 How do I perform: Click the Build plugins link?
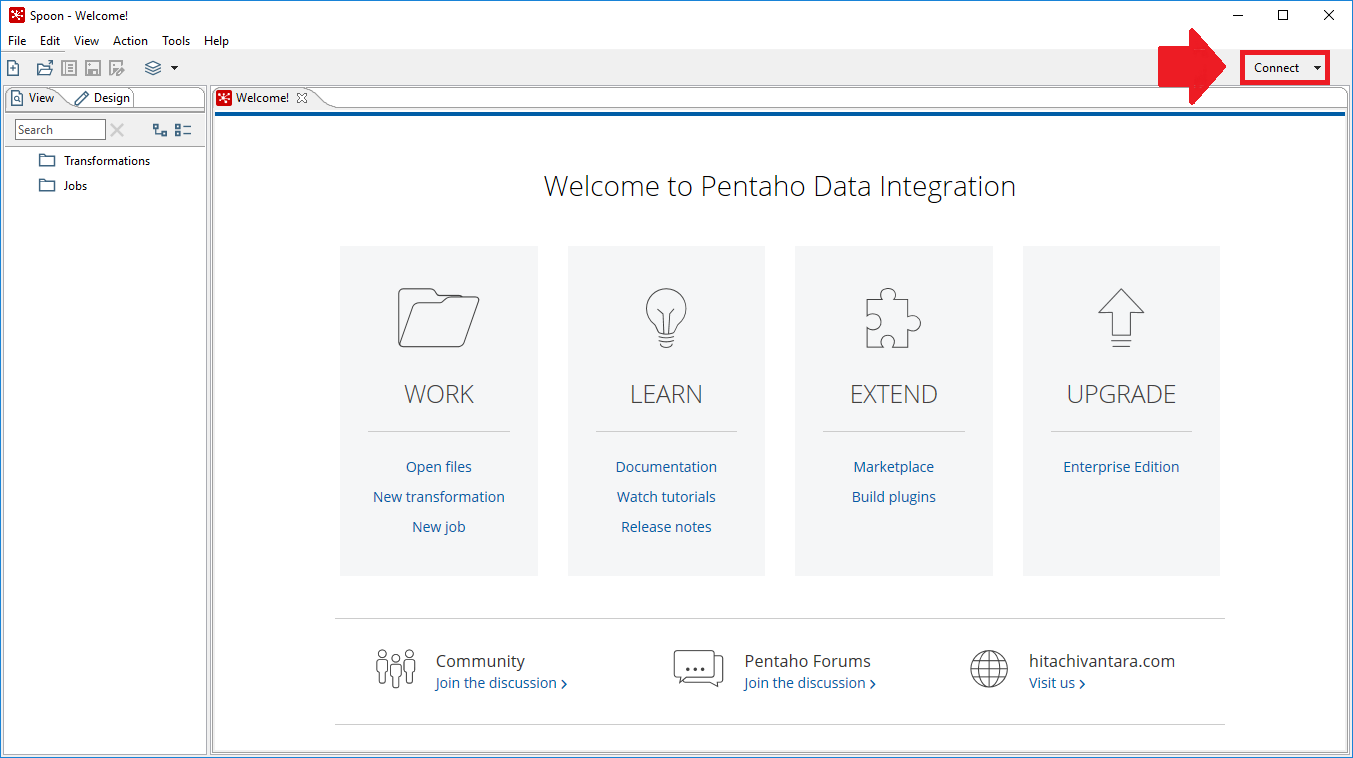pyautogui.click(x=893, y=497)
